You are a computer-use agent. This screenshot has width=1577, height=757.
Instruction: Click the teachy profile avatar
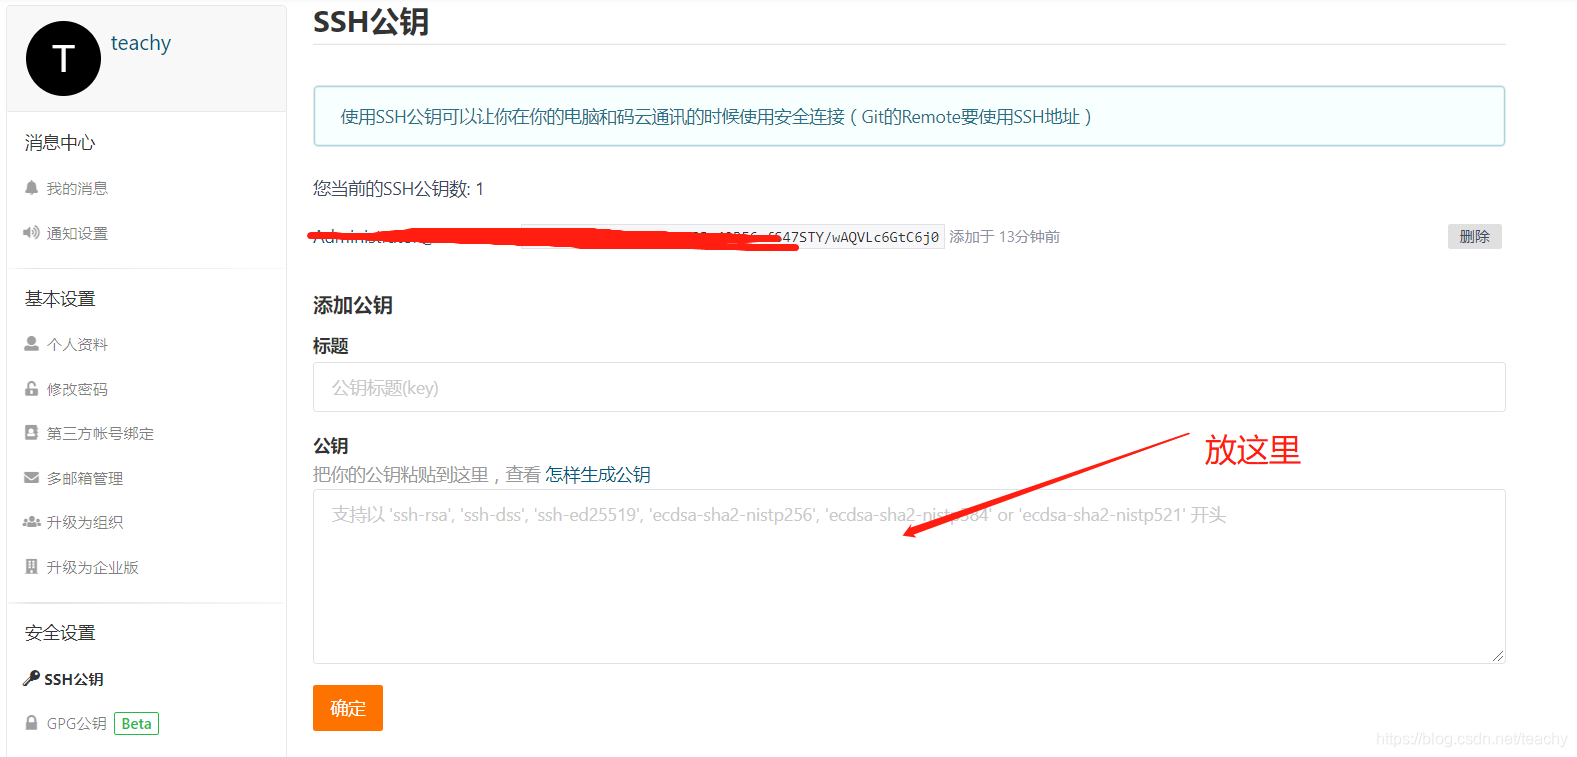[63, 59]
